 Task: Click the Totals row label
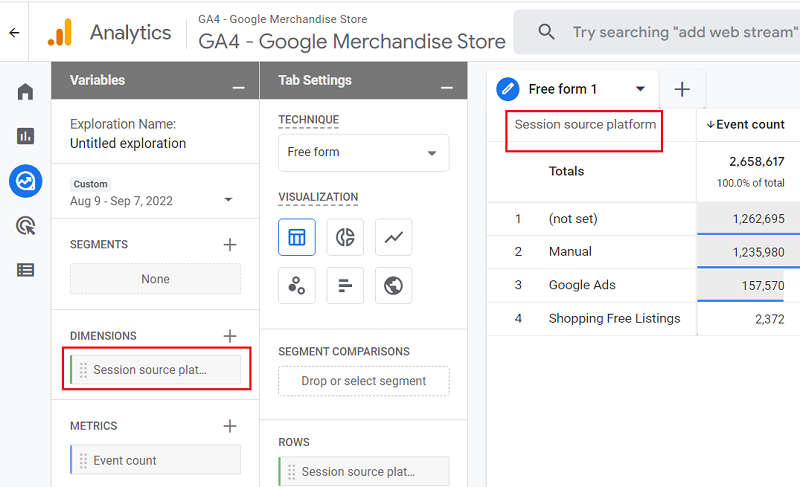[566, 171]
